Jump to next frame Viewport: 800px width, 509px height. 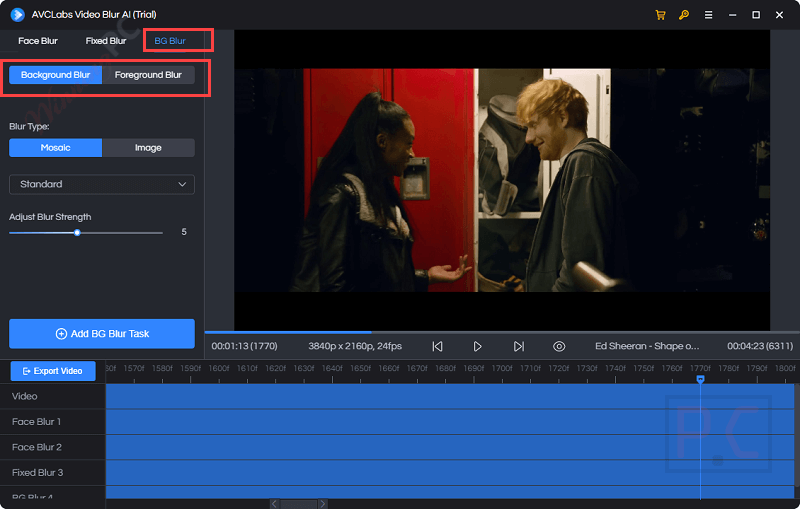tap(518, 346)
